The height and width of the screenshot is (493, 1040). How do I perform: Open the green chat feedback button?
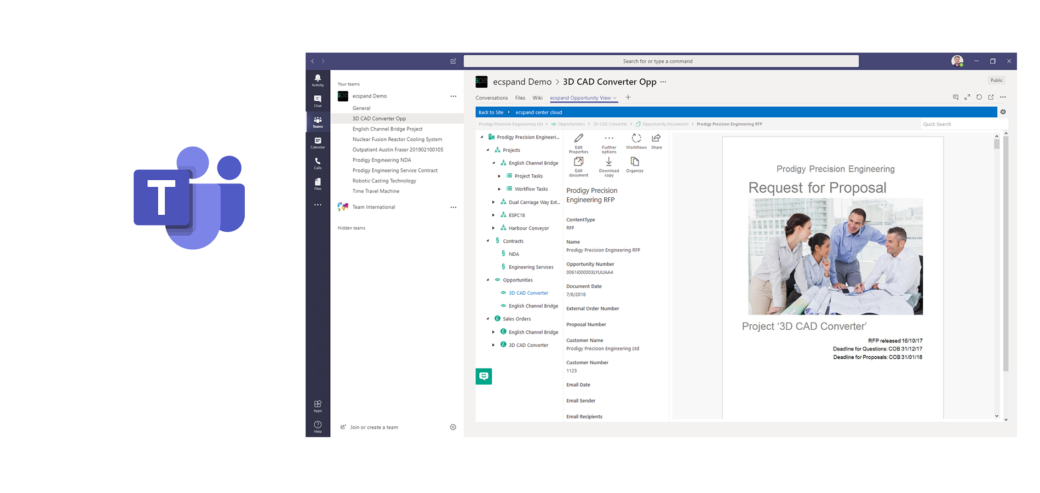(484, 376)
